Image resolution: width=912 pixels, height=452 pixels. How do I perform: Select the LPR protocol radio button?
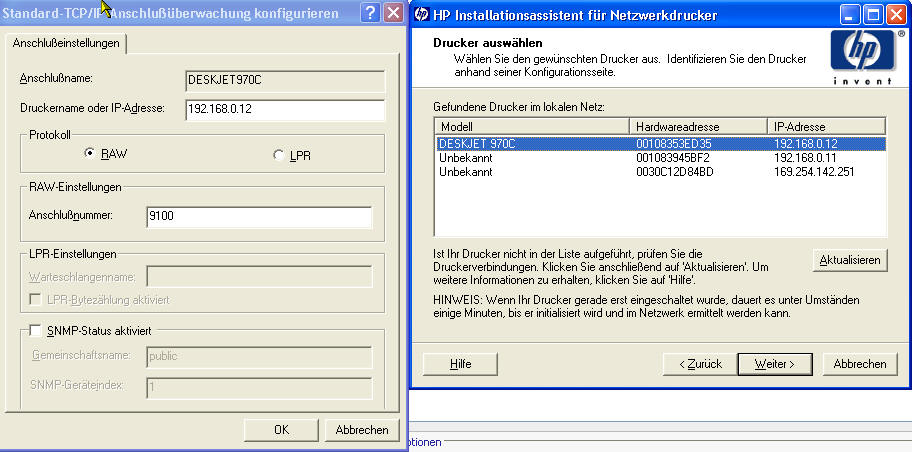[279, 155]
